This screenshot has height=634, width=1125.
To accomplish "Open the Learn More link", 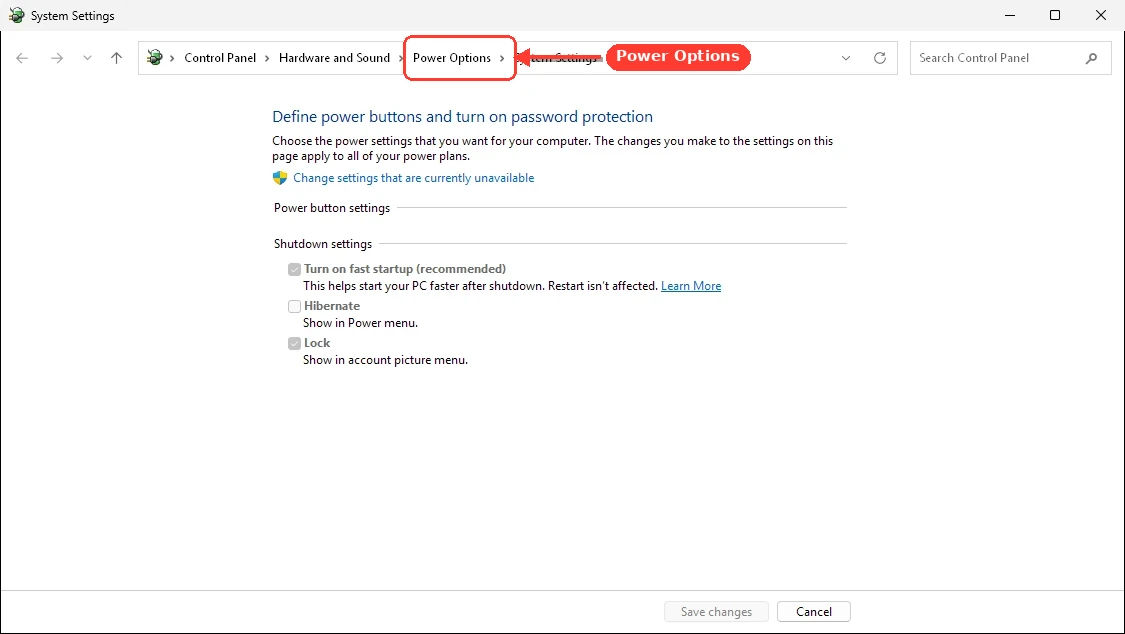I will click(691, 286).
